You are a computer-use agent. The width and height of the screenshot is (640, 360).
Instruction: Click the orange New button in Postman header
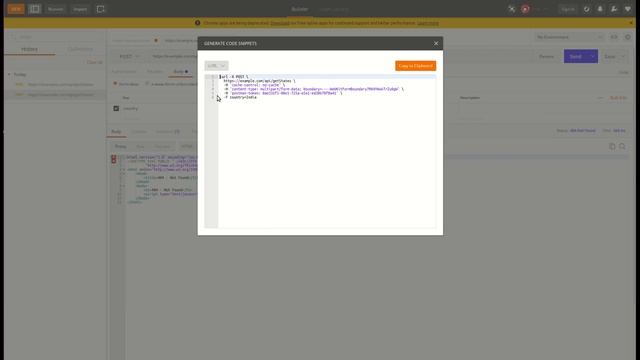[16, 9]
